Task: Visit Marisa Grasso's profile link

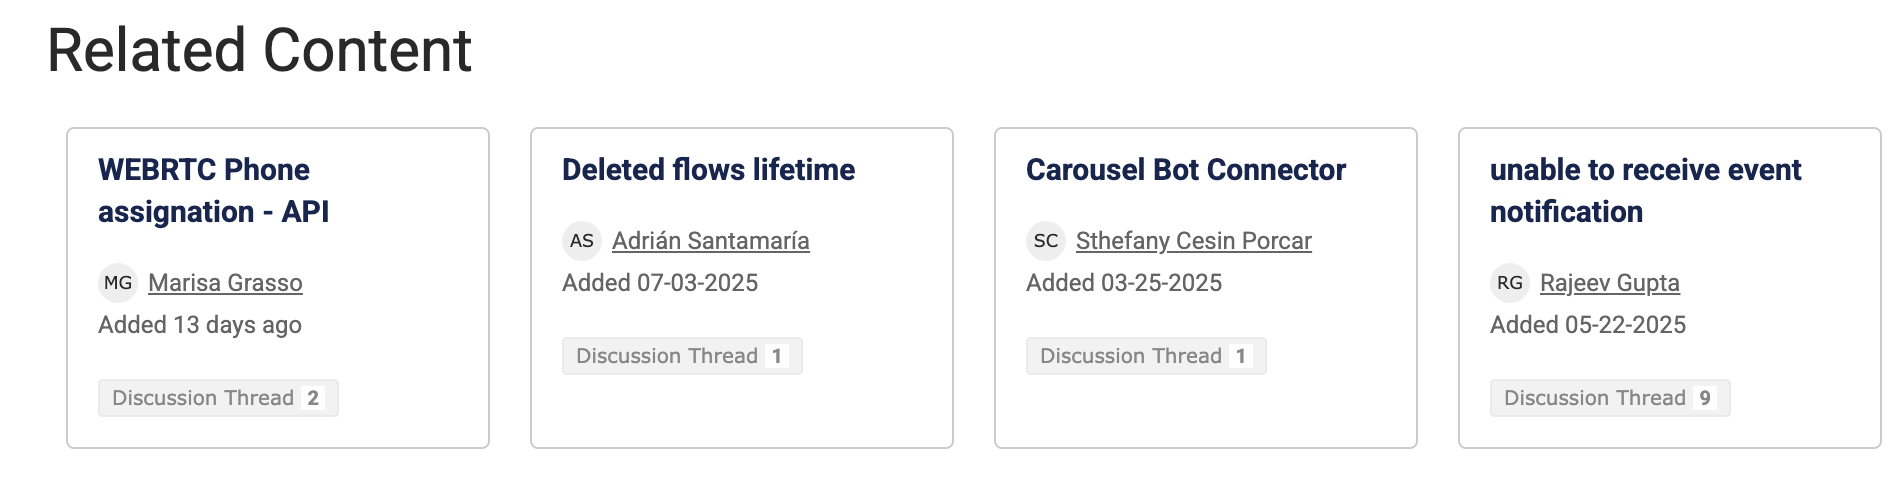Action: (x=225, y=283)
